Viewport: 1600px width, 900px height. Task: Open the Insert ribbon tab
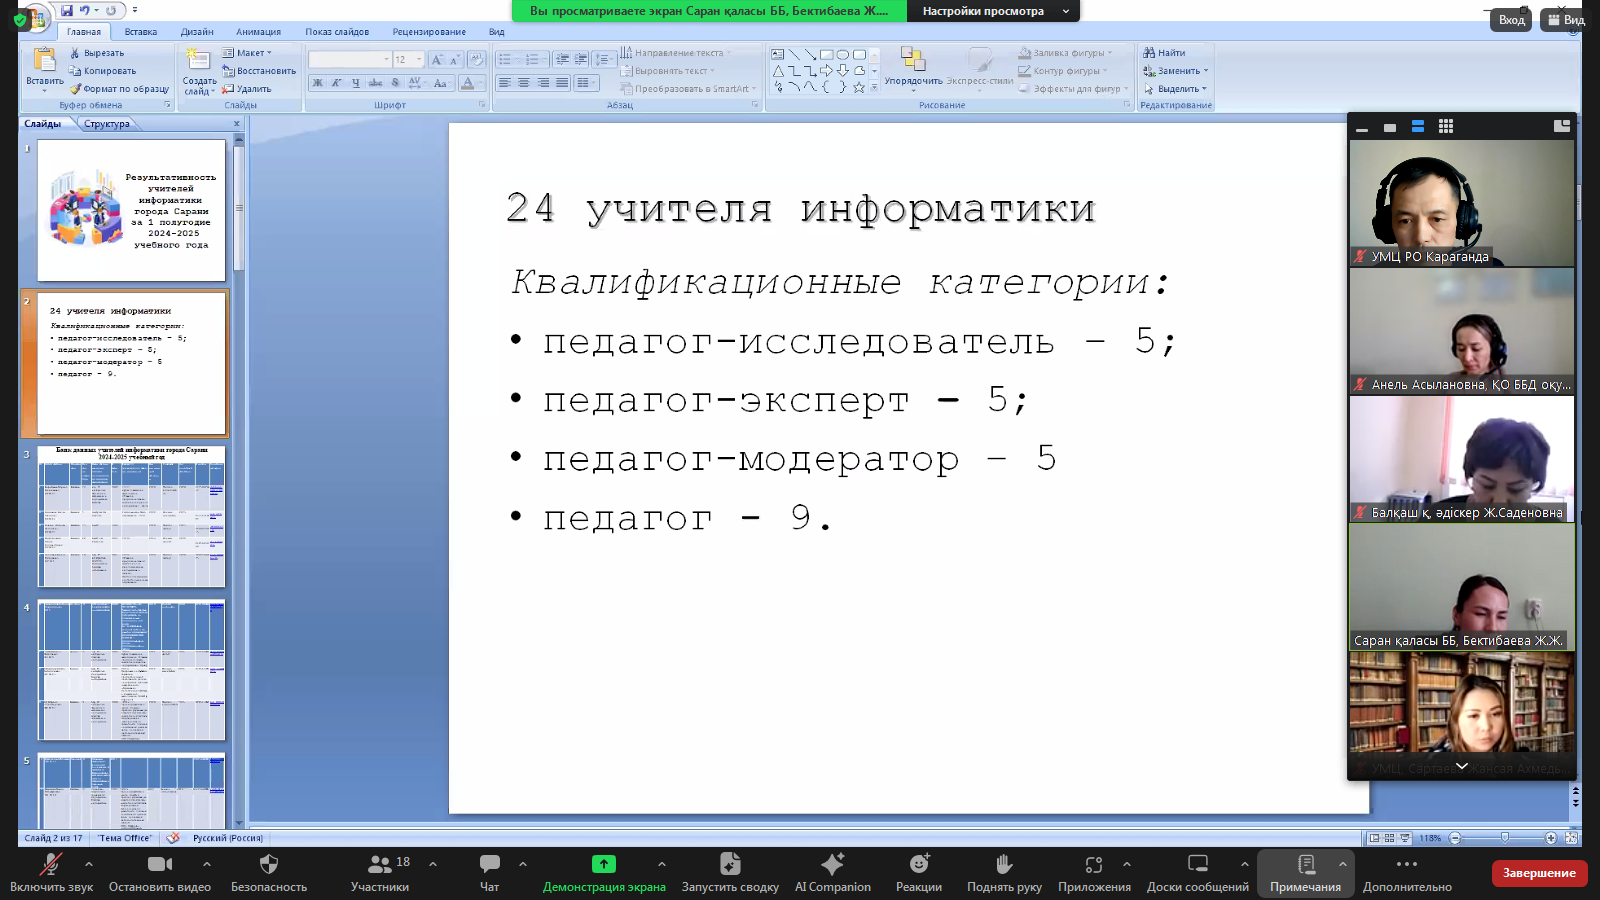pos(140,32)
